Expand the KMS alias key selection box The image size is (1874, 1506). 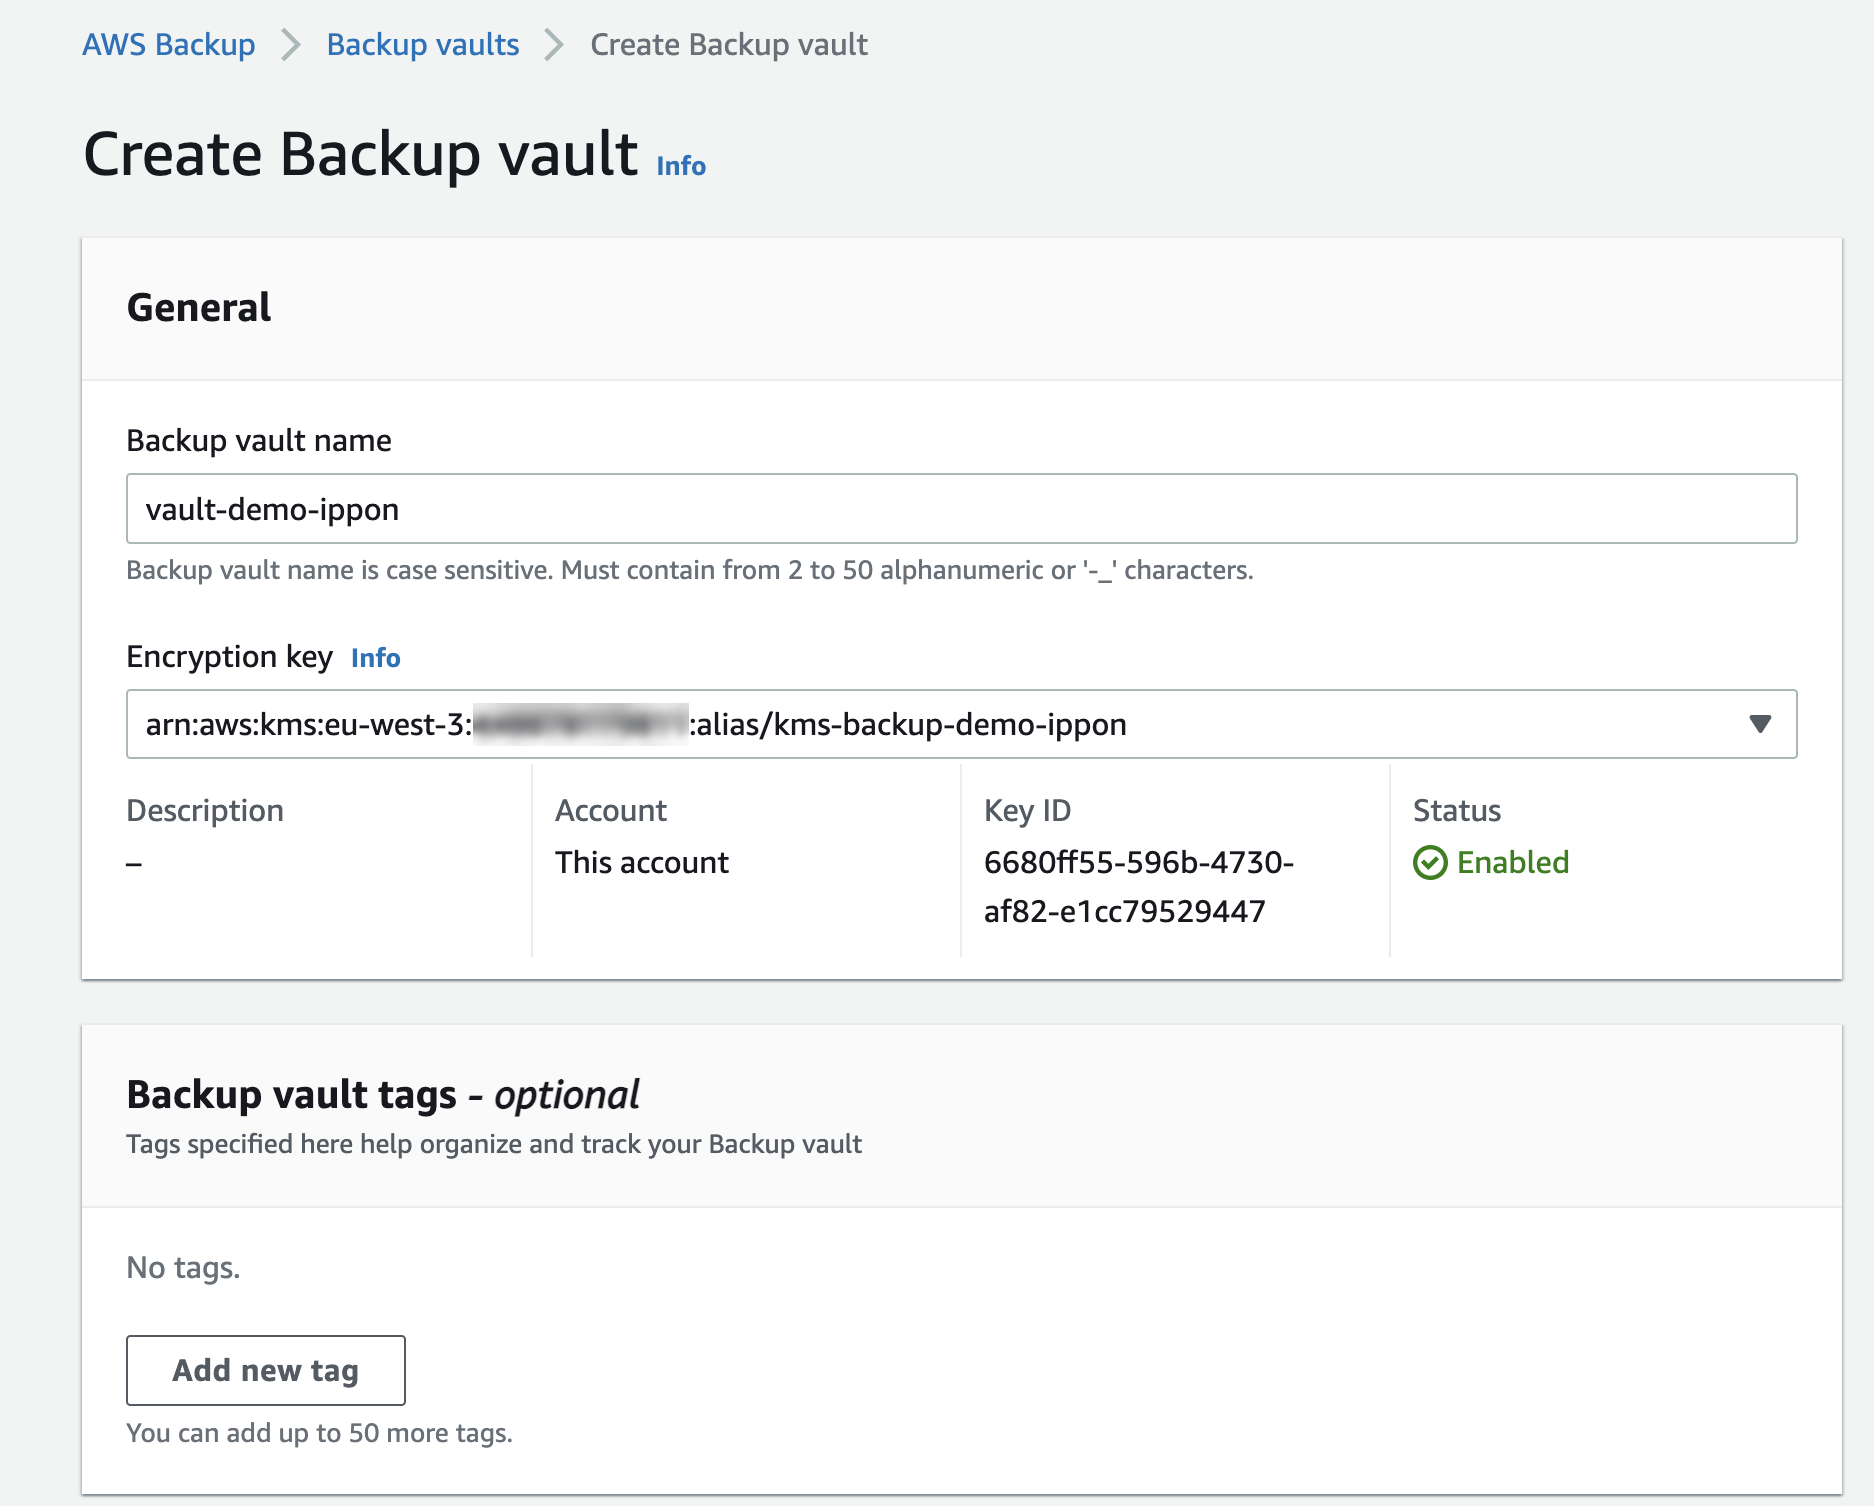tap(900, 724)
